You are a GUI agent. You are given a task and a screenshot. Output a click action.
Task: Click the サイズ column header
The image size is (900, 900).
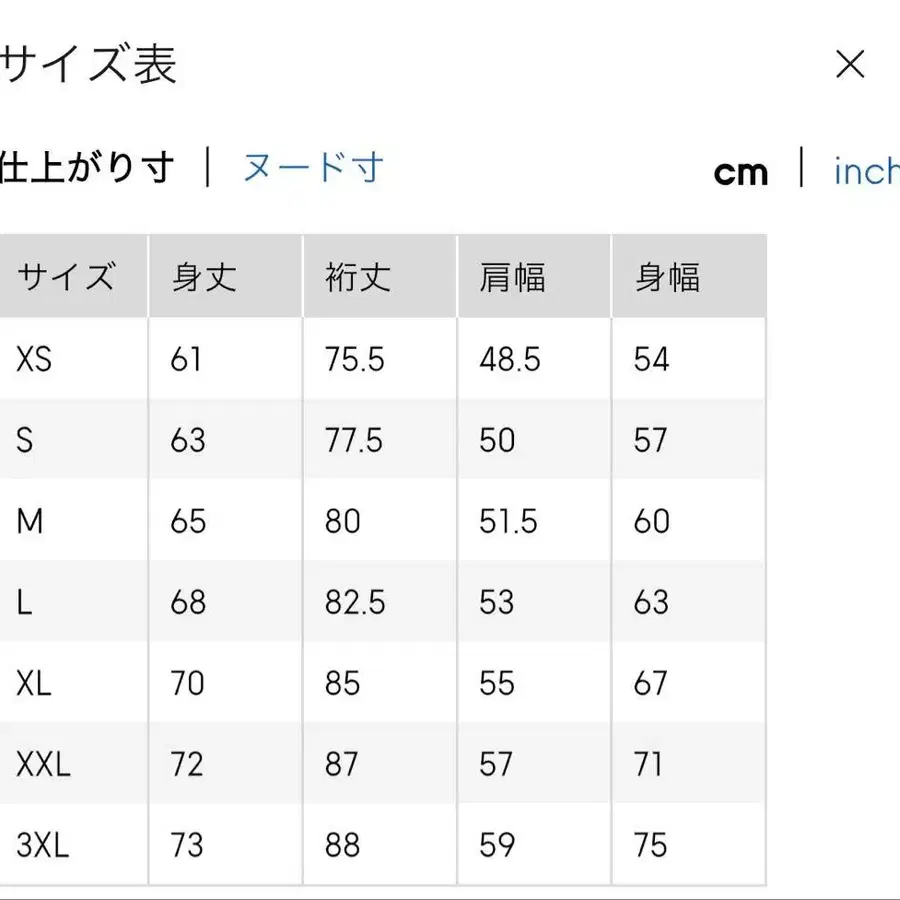click(x=65, y=276)
